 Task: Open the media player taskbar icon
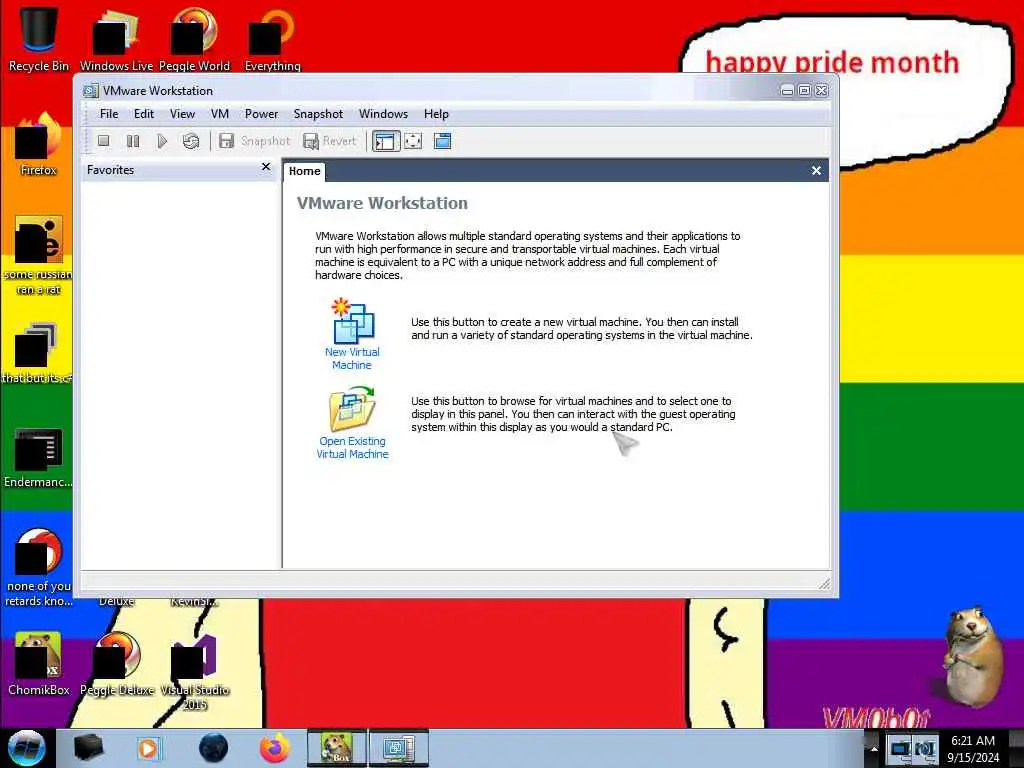(x=148, y=748)
